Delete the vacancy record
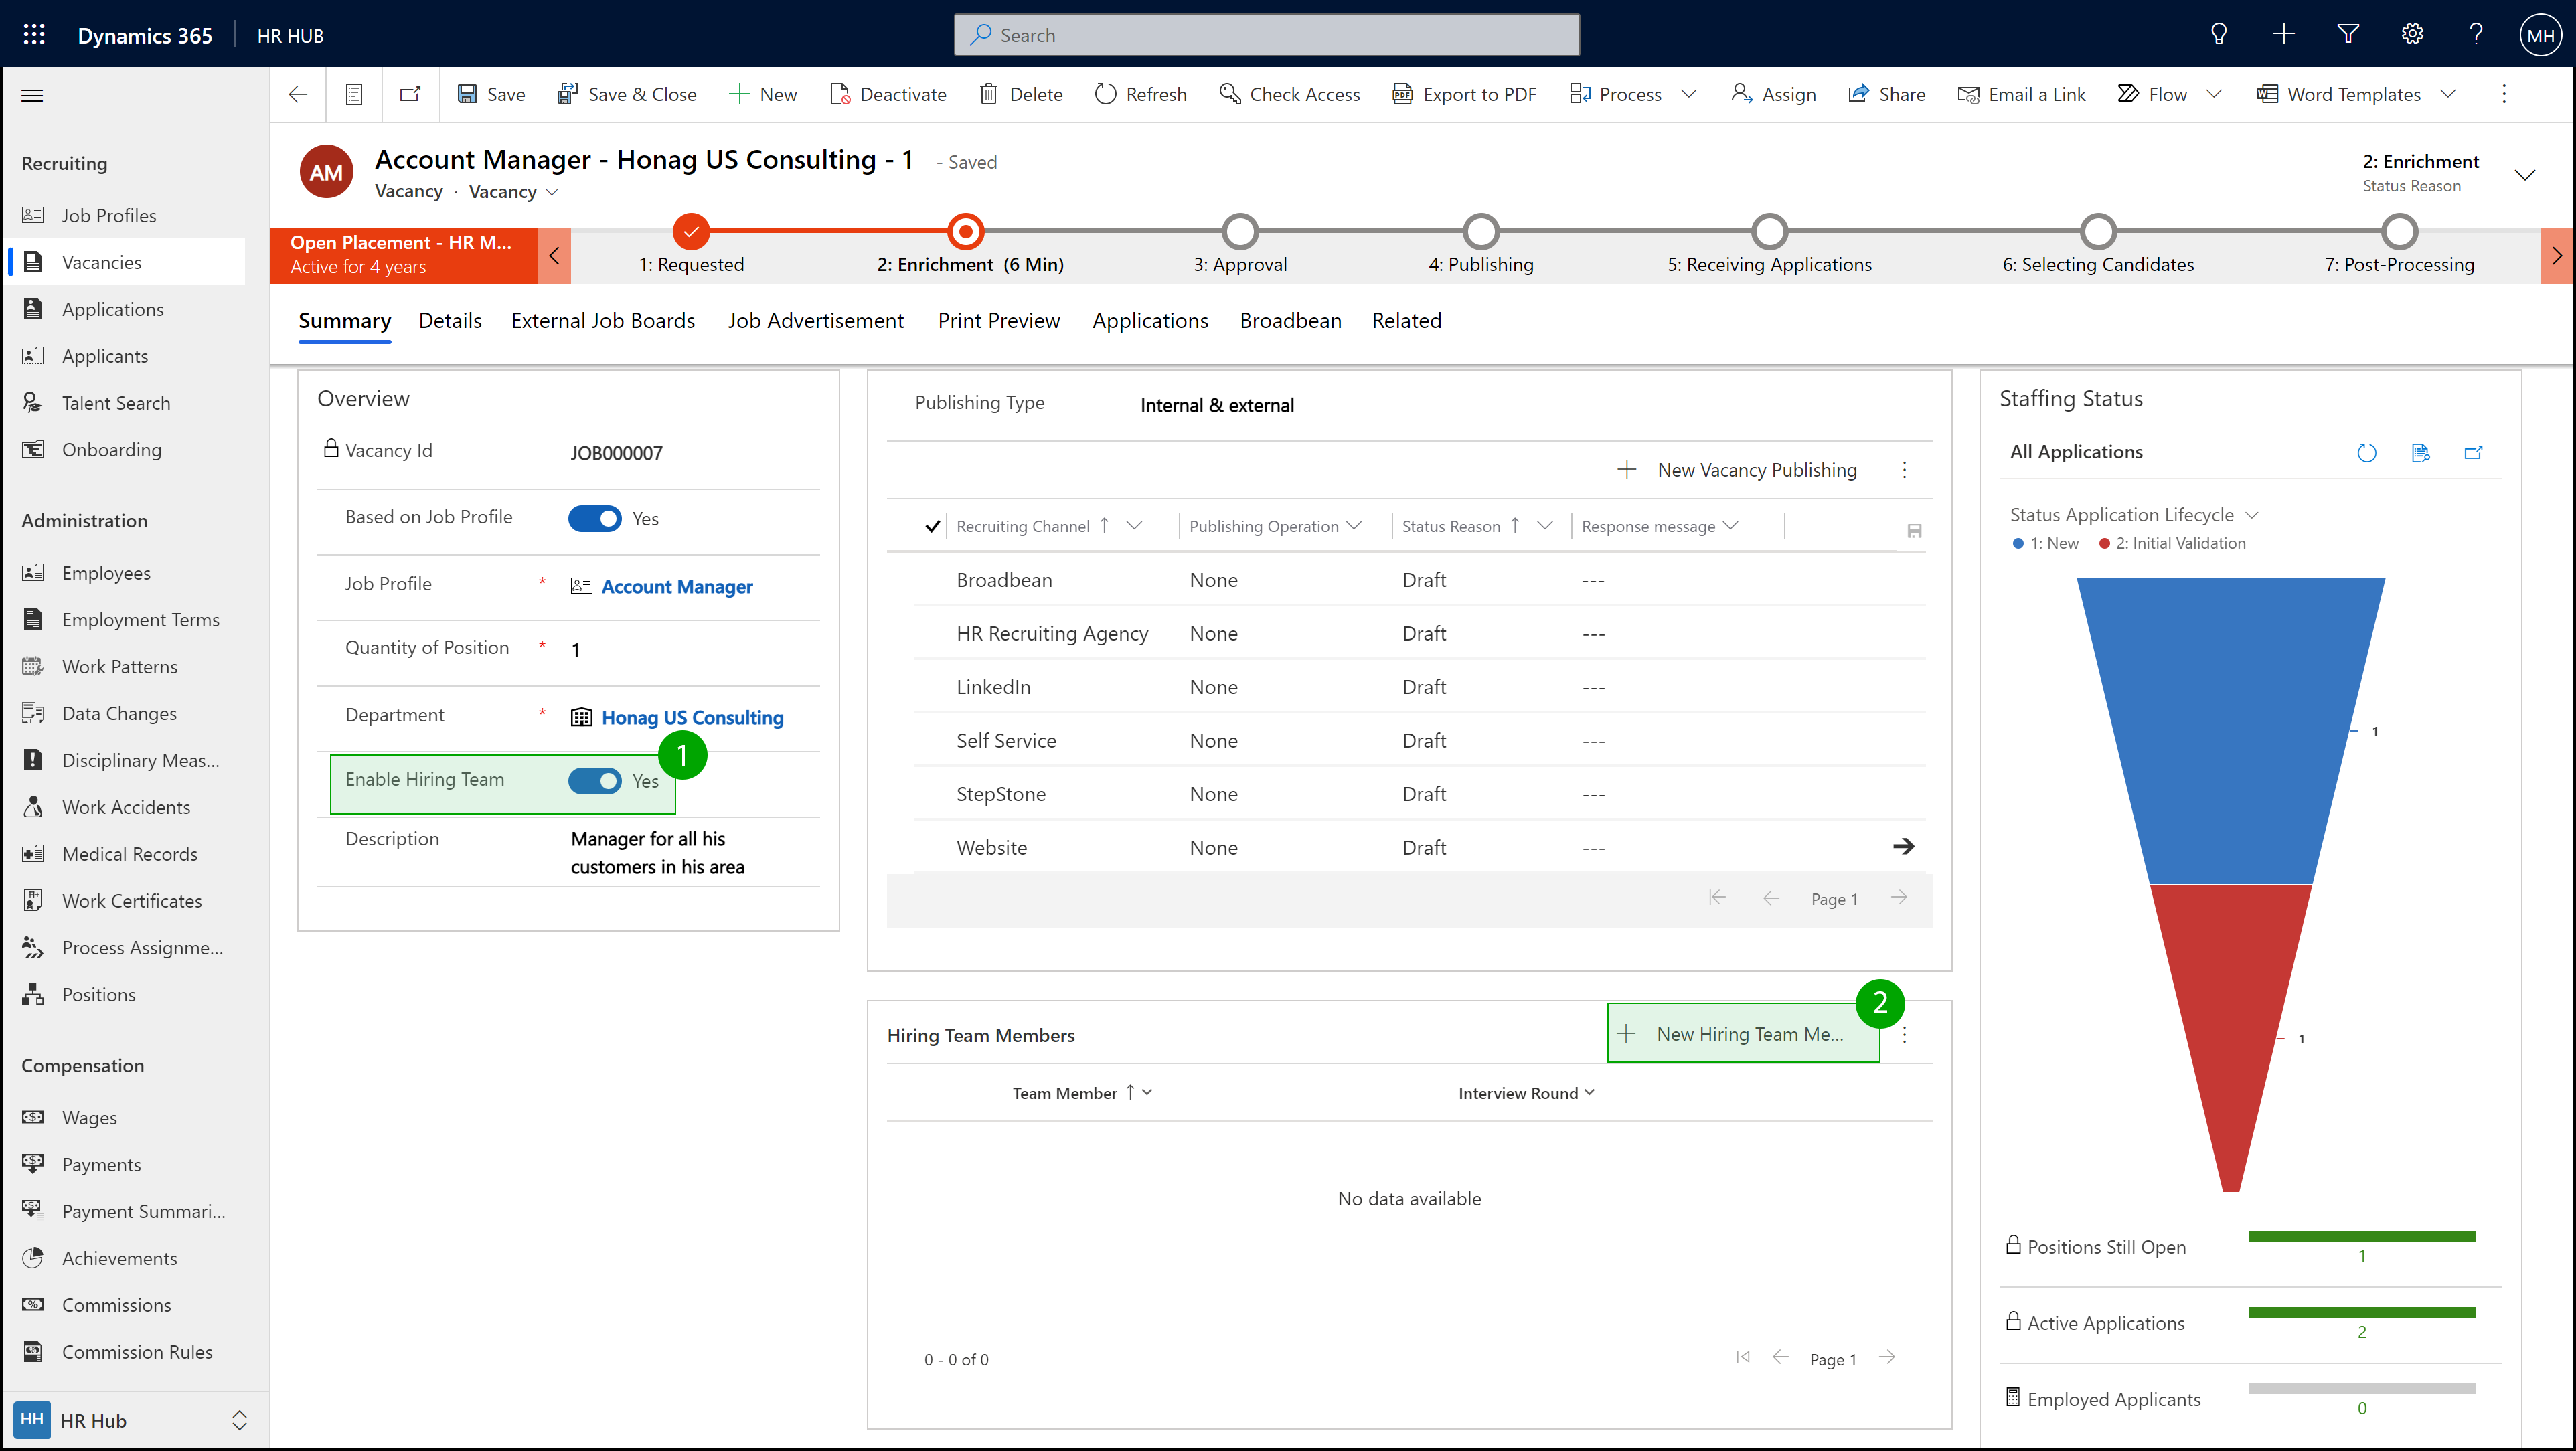2576x1451 pixels. coord(1021,94)
